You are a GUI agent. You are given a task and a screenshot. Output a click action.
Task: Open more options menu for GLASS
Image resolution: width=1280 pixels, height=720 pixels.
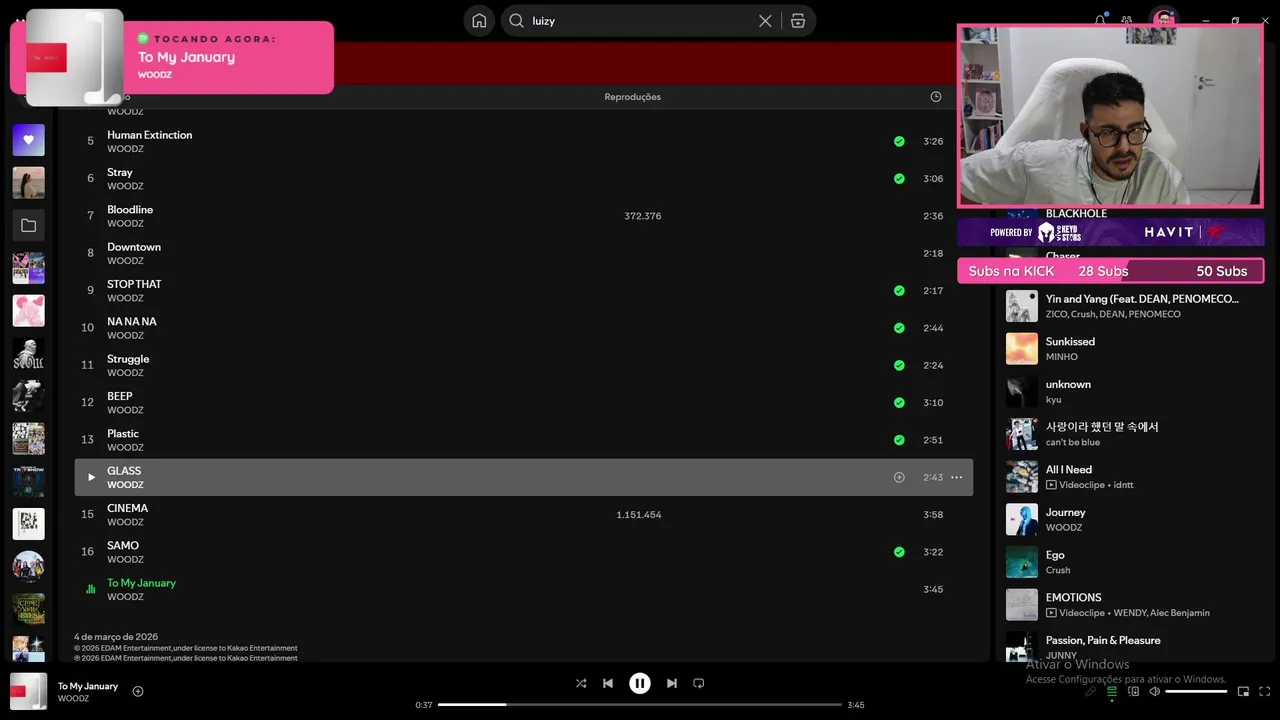click(956, 477)
